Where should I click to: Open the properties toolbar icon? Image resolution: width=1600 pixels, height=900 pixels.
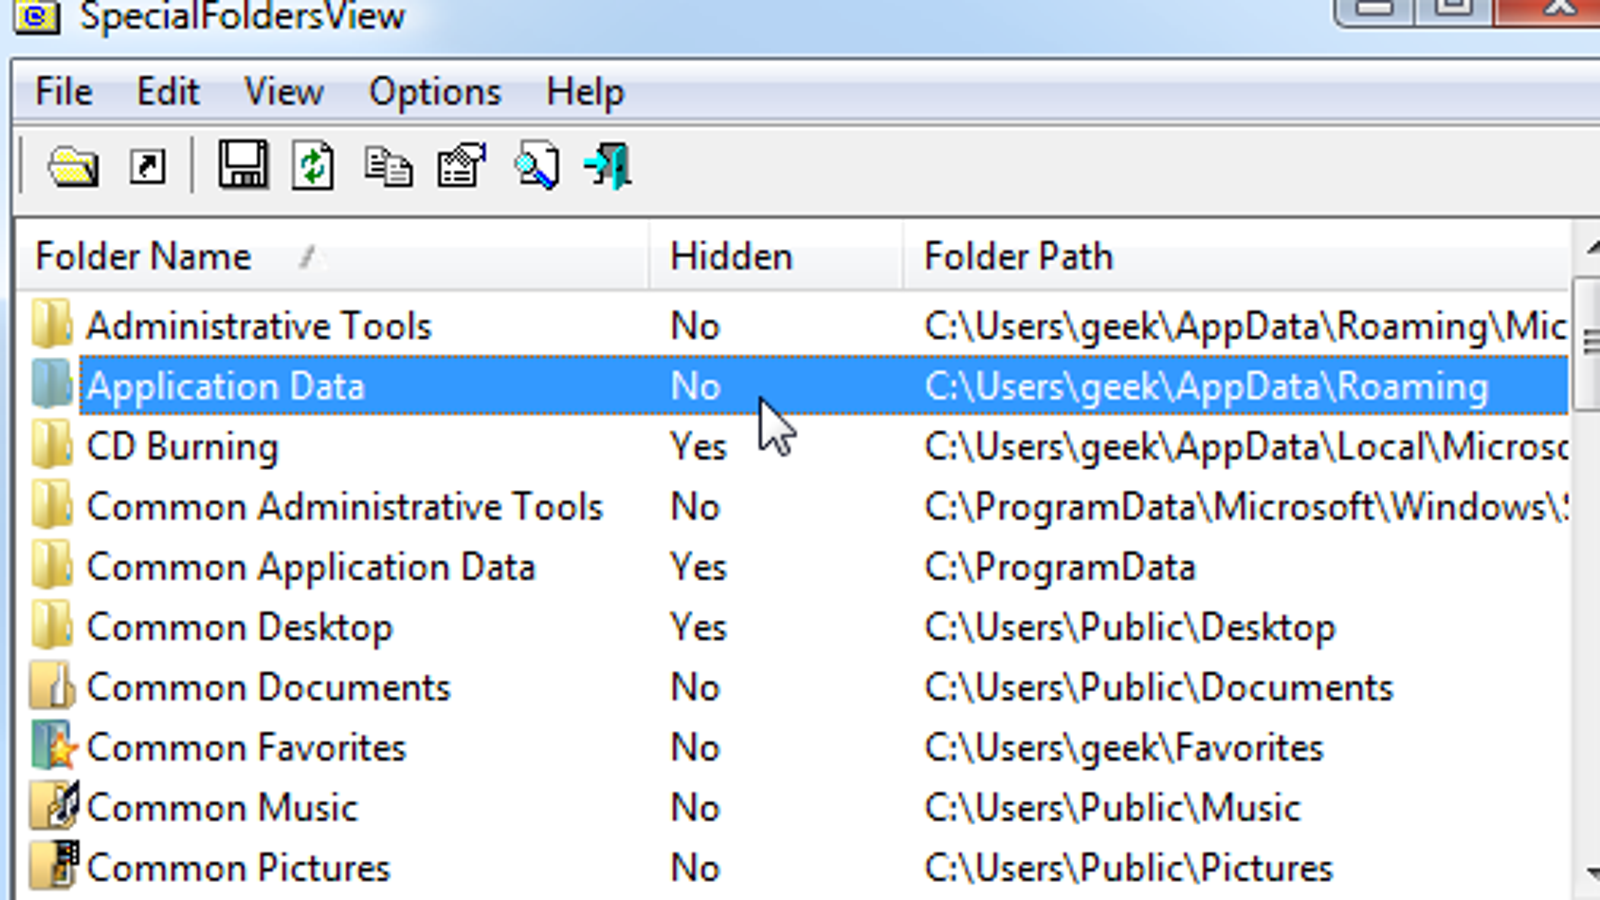click(462, 166)
